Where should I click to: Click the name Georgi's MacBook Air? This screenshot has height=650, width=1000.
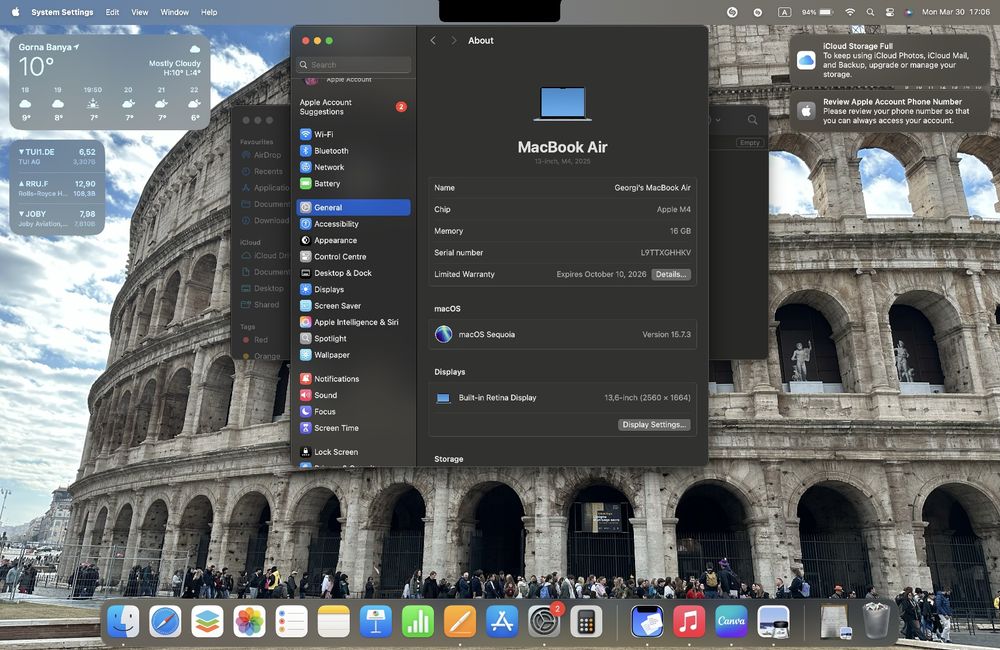pos(652,188)
